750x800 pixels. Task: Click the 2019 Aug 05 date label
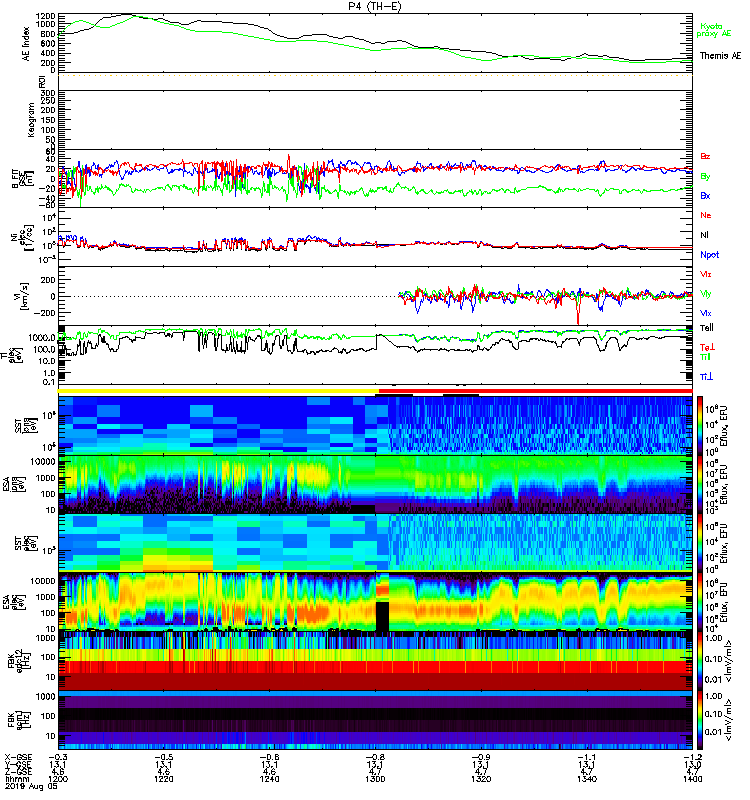(32, 786)
